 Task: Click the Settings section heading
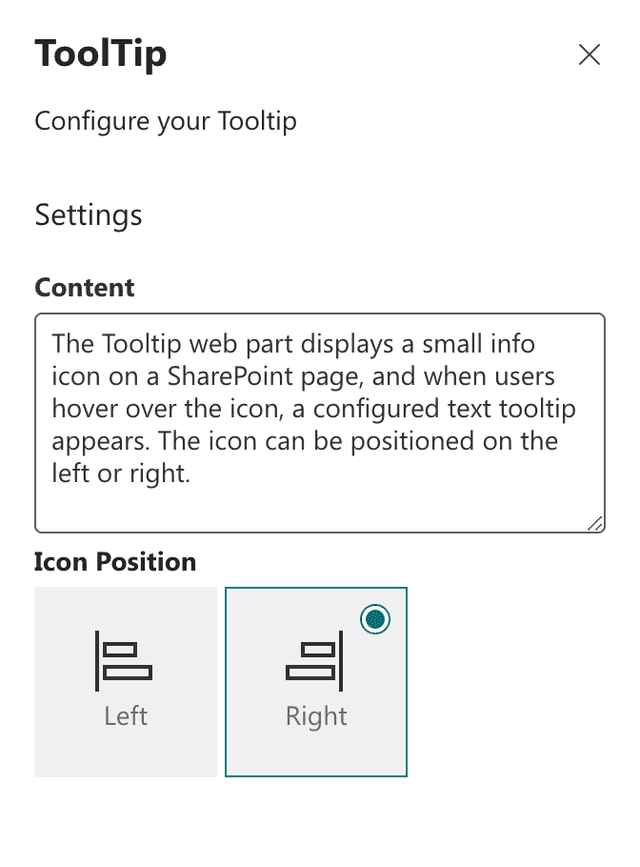88,215
